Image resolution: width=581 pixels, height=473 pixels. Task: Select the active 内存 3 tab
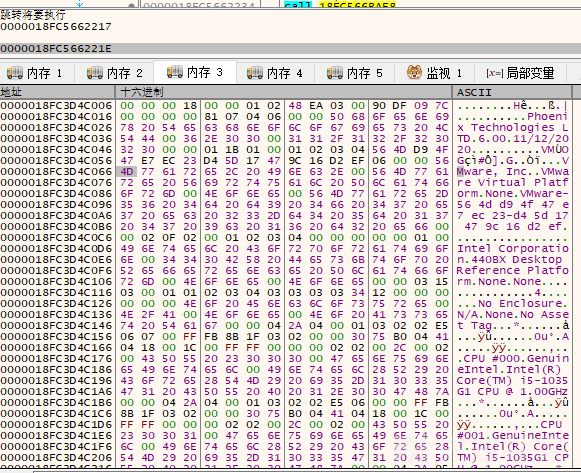coord(195,72)
